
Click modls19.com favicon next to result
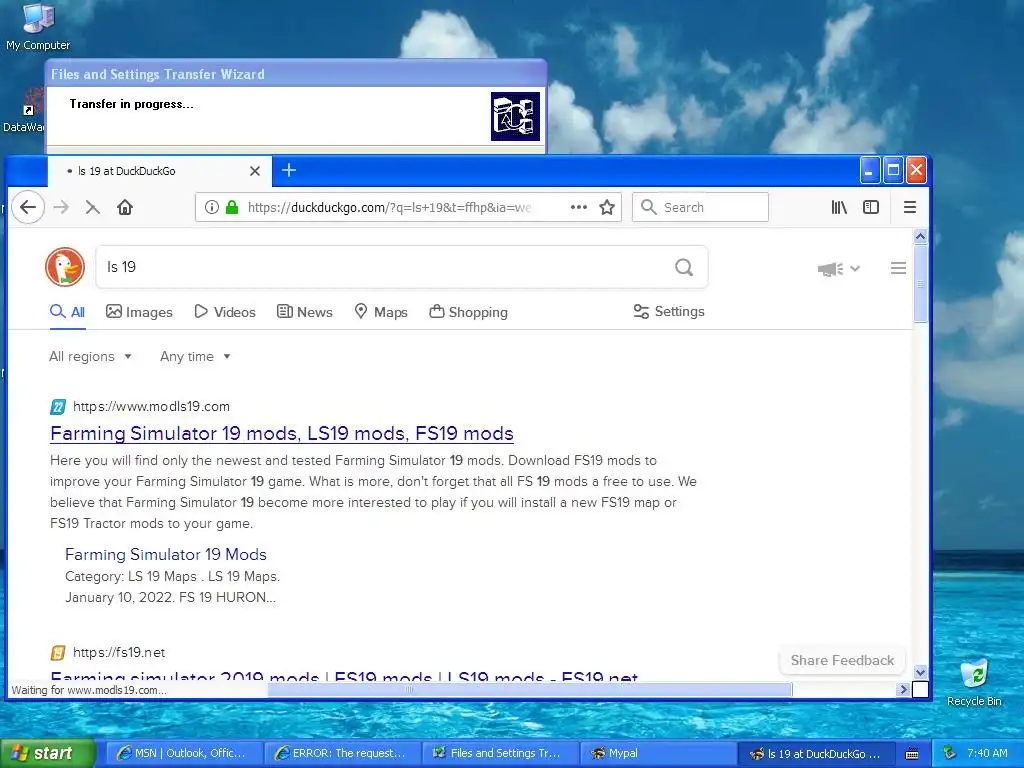click(58, 407)
